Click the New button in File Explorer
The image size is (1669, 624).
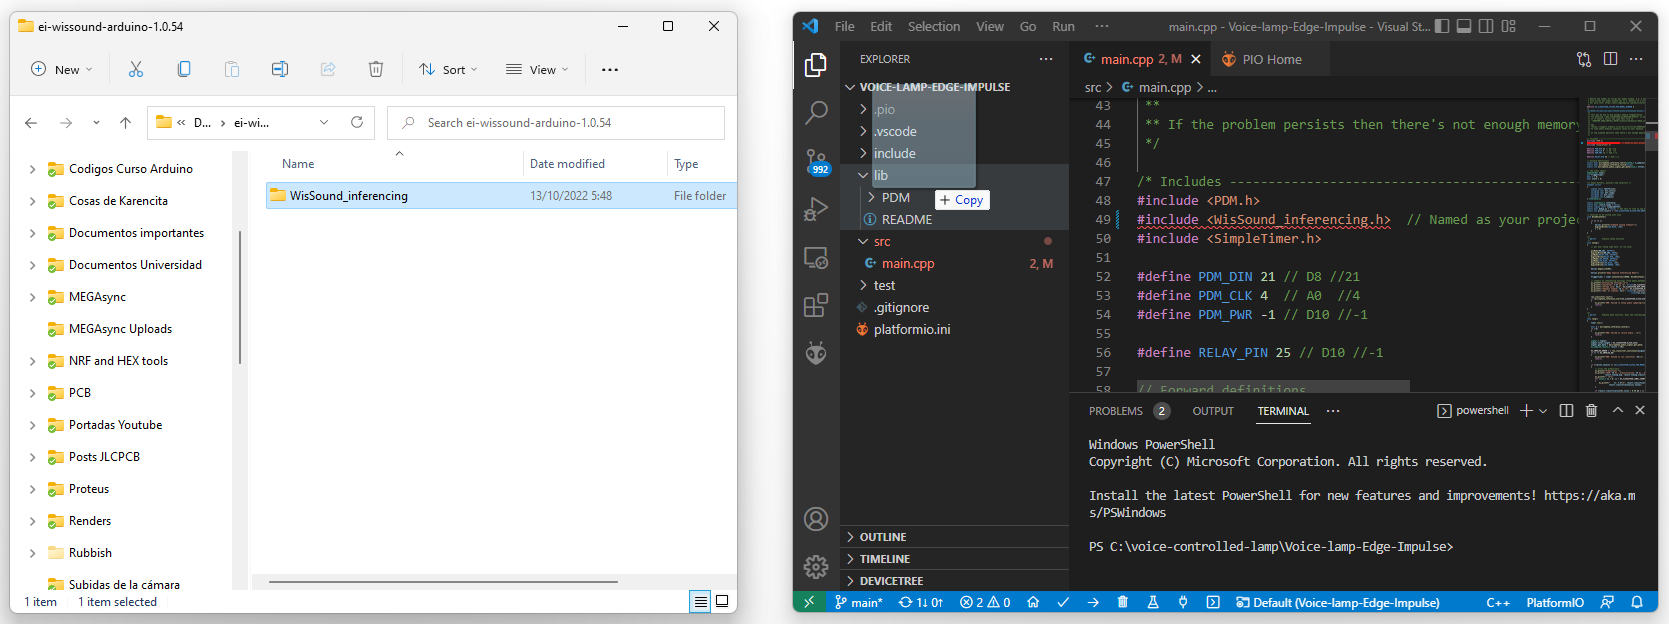tap(62, 69)
